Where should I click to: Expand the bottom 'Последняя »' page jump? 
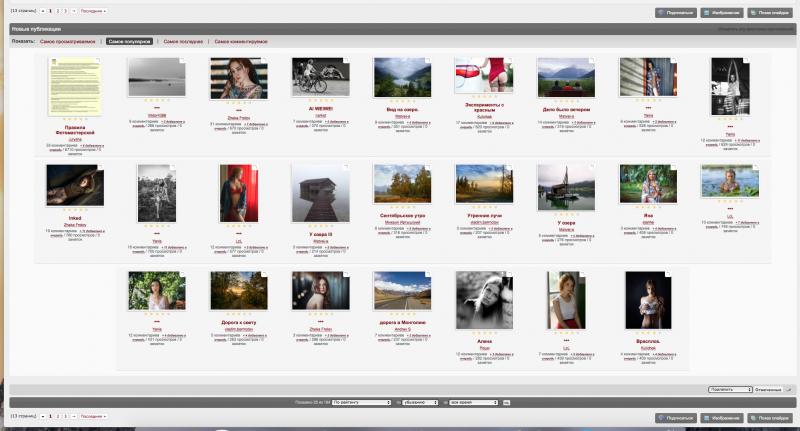pos(93,416)
